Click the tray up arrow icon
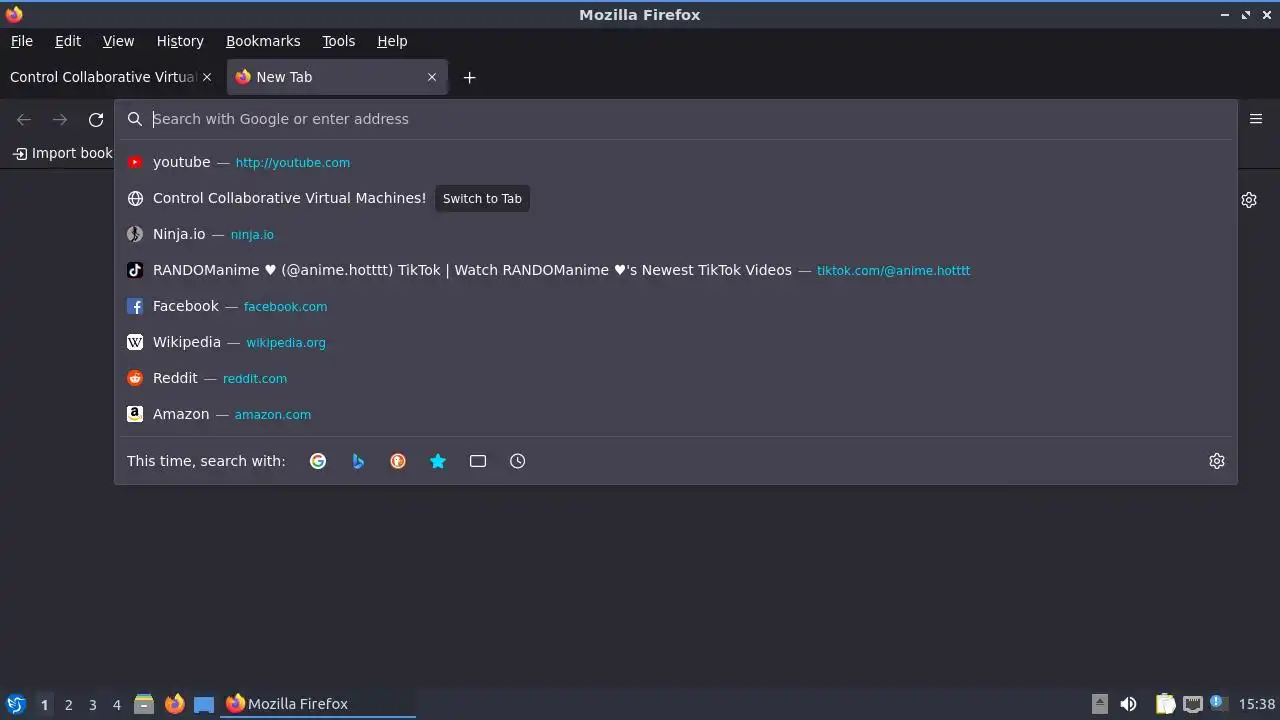 [x=1100, y=704]
